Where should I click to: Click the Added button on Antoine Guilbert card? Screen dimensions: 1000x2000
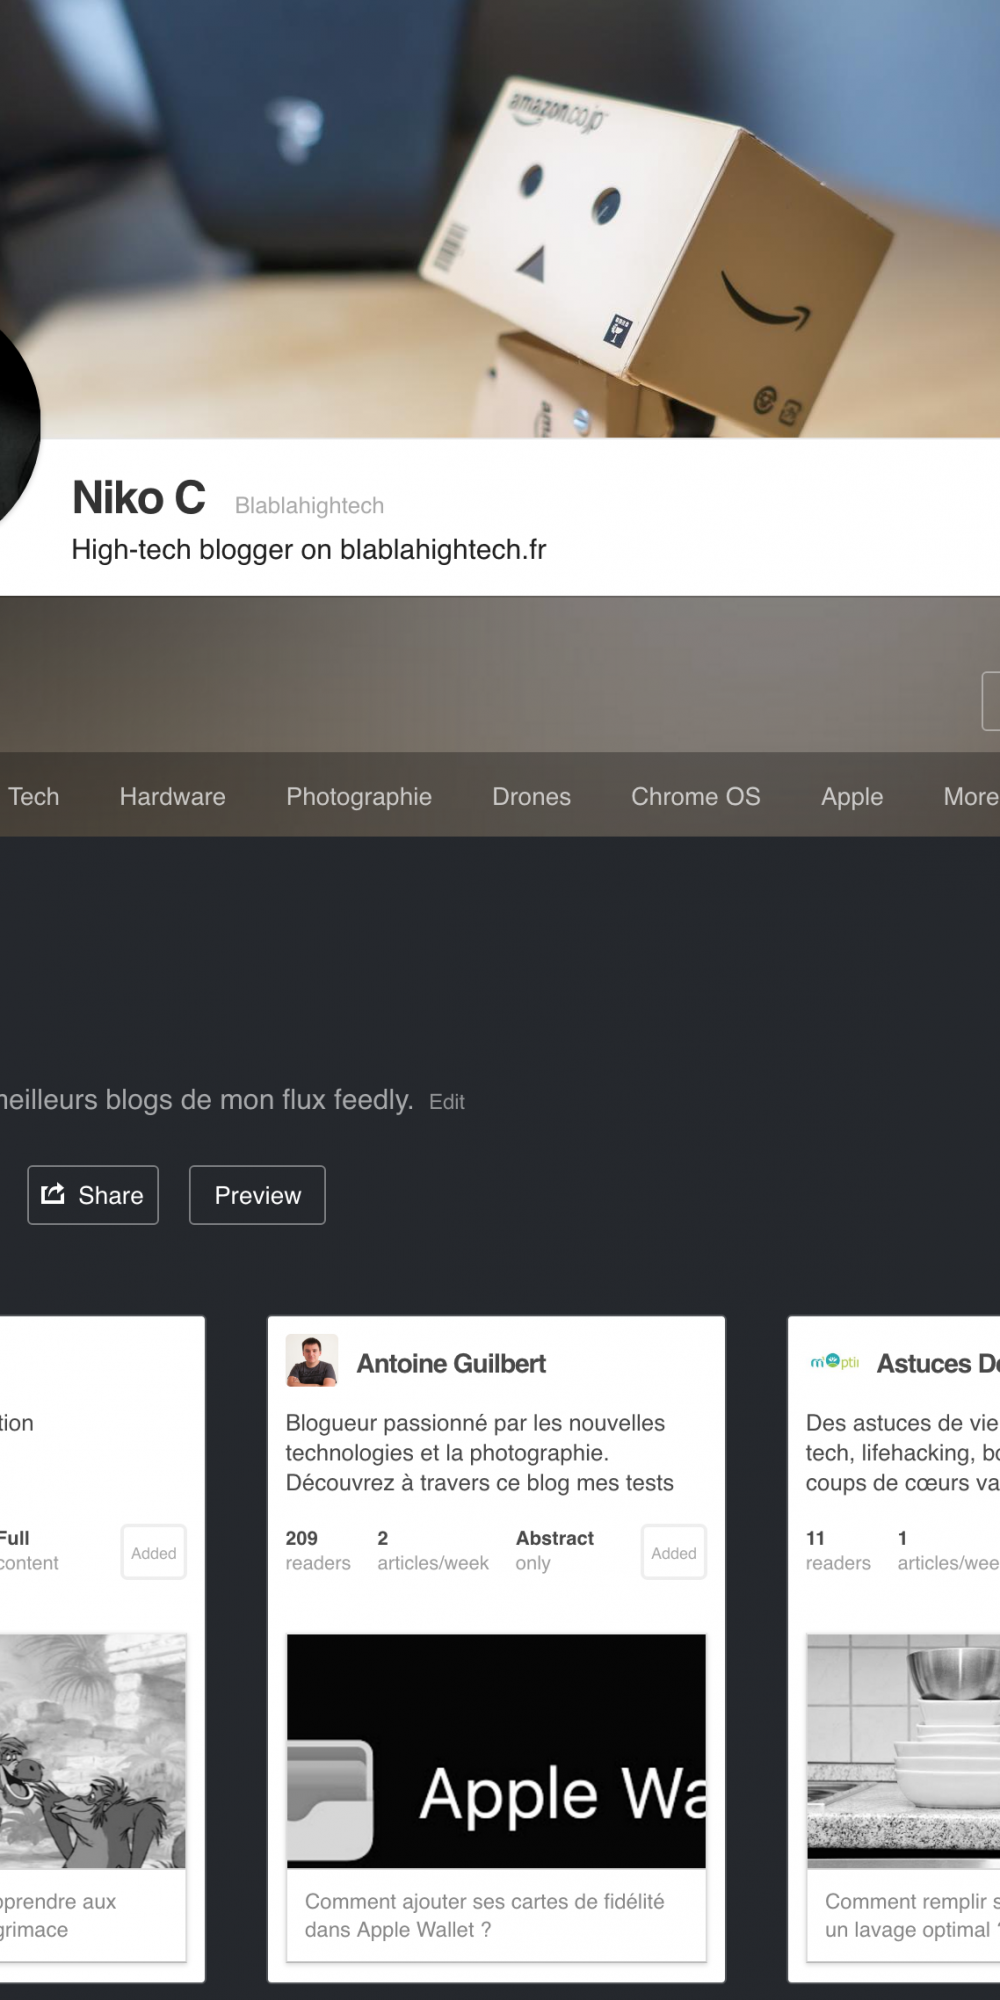[674, 1553]
